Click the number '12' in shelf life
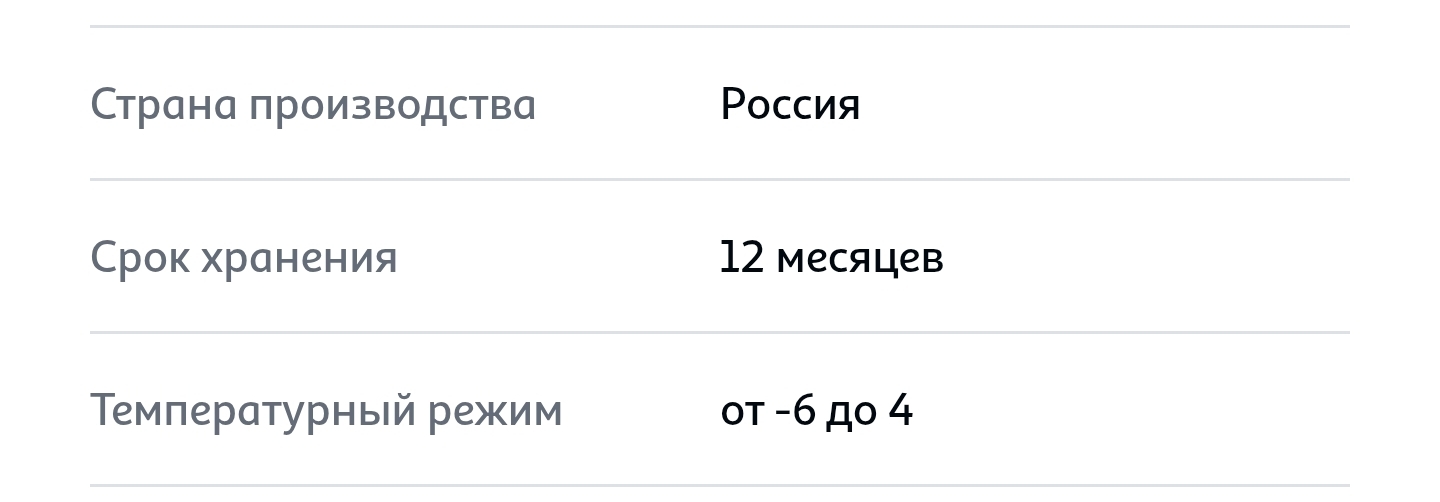This screenshot has height=502, width=1440. [742, 258]
